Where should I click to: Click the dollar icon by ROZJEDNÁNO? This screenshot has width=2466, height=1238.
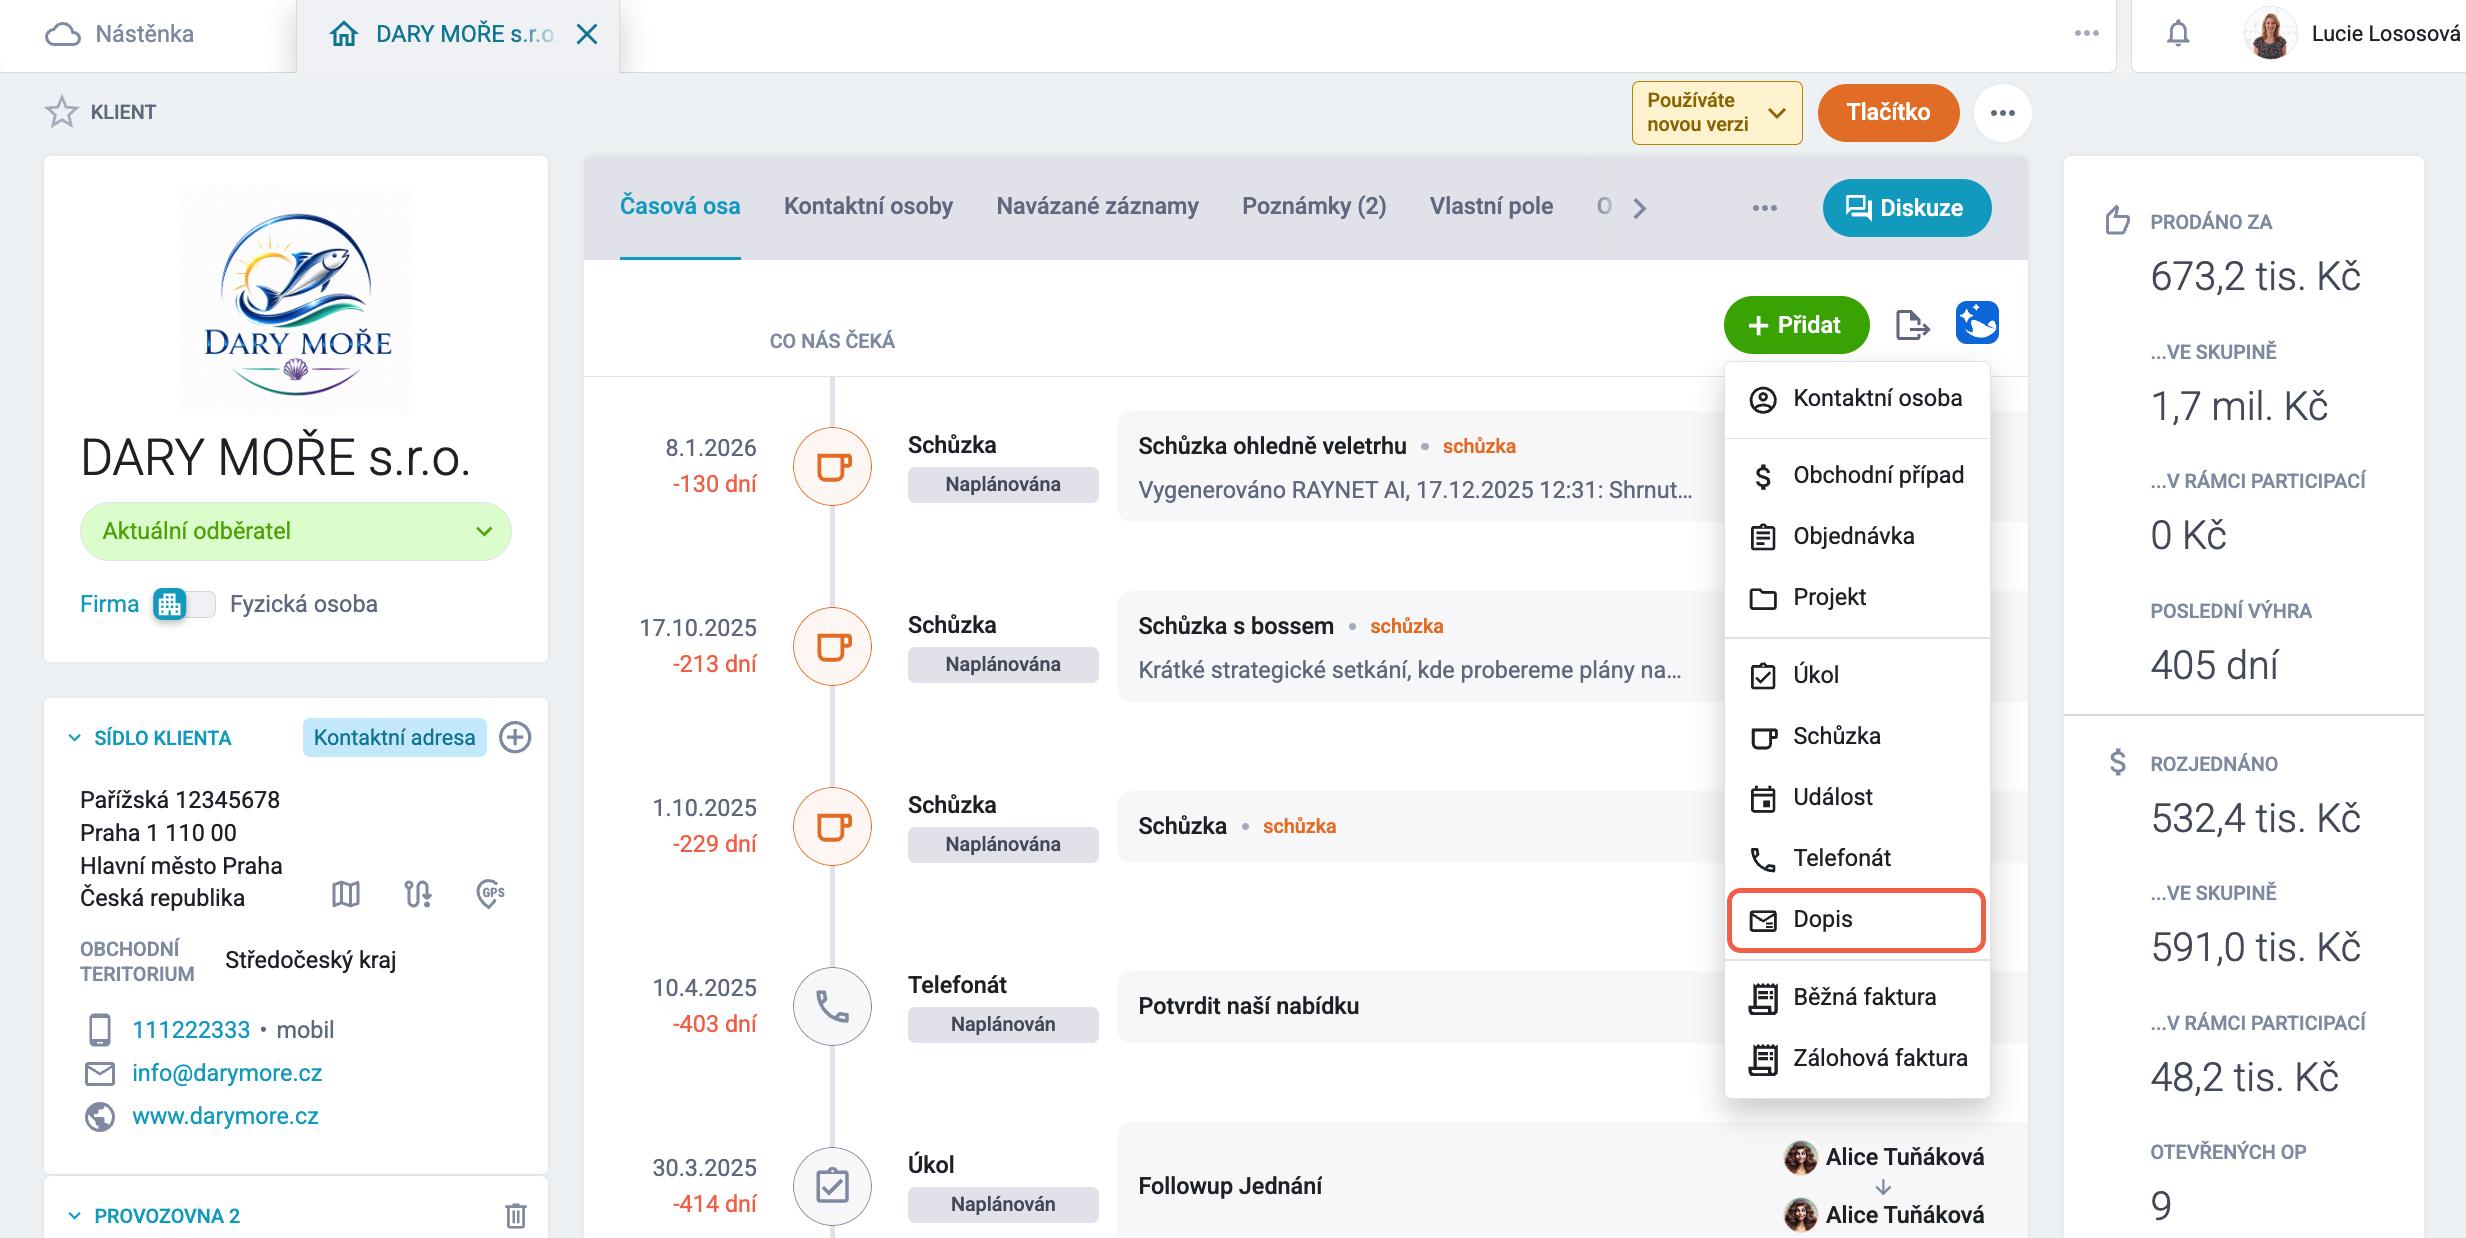2117,763
